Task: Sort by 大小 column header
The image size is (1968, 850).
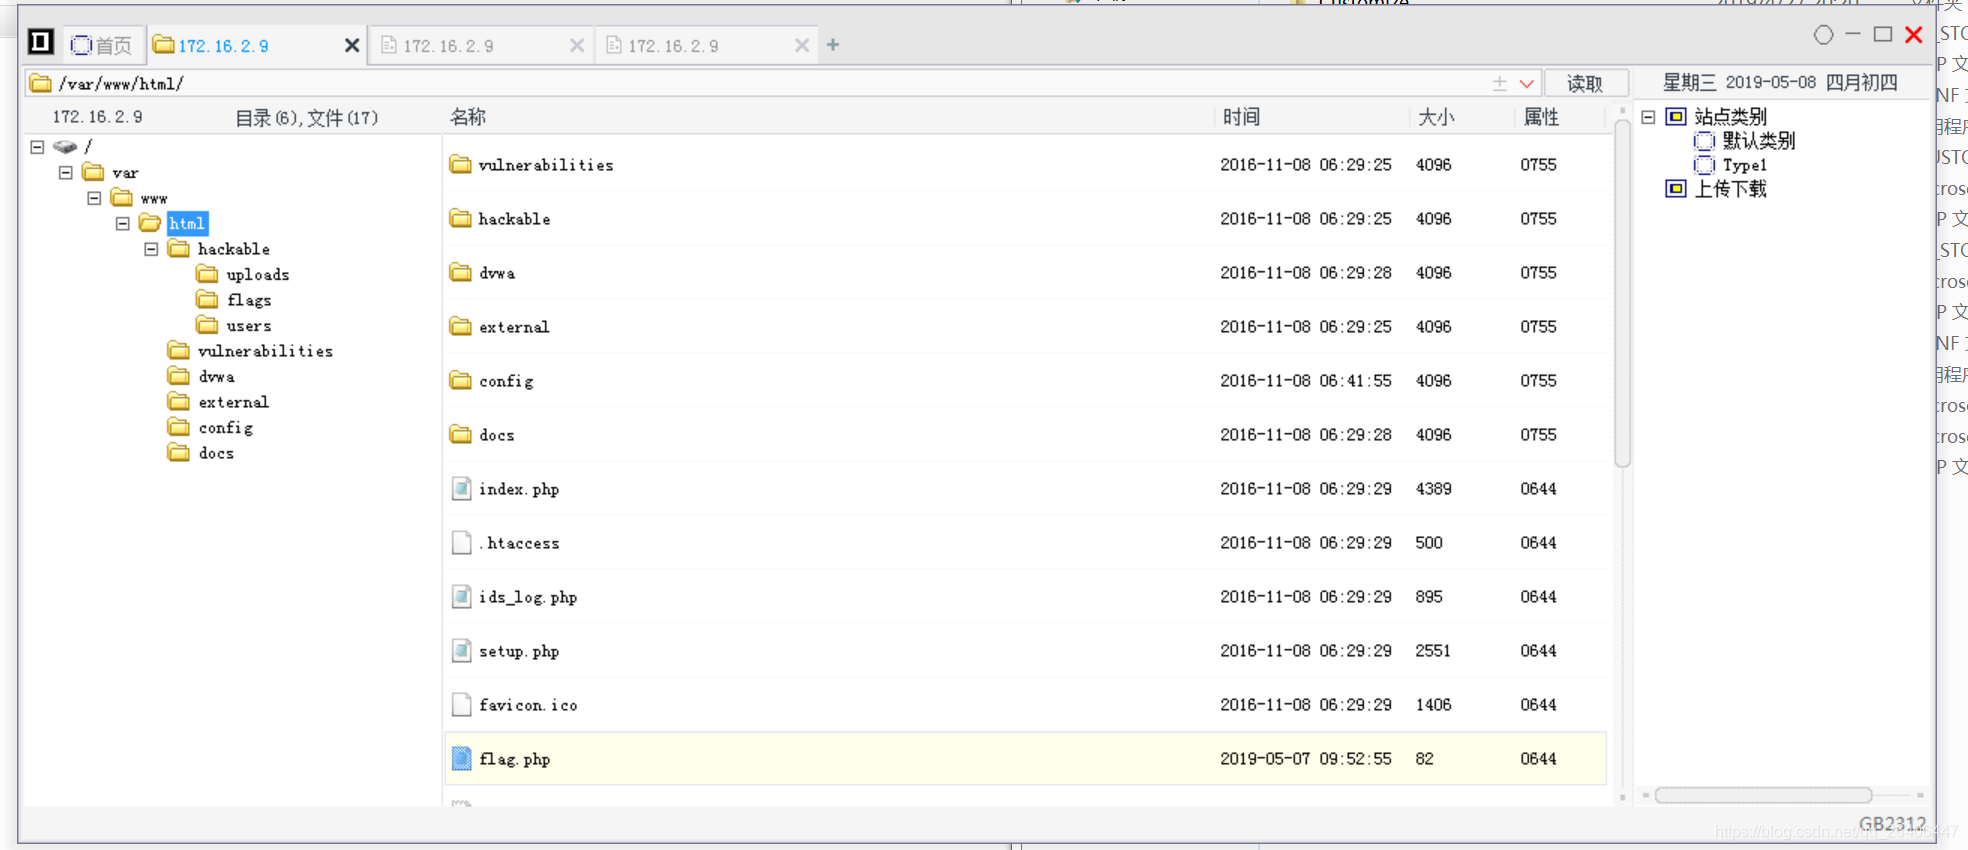Action: tap(1436, 117)
